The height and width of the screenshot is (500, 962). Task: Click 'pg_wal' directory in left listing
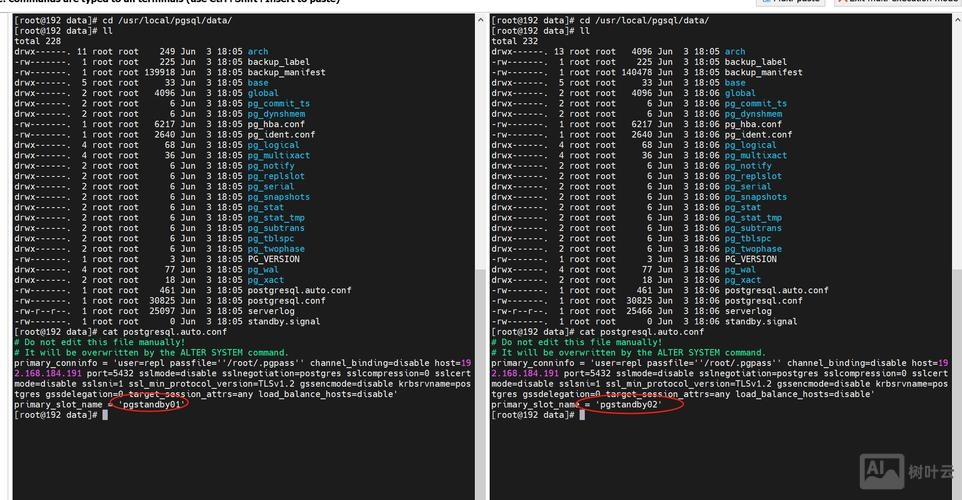(x=264, y=269)
